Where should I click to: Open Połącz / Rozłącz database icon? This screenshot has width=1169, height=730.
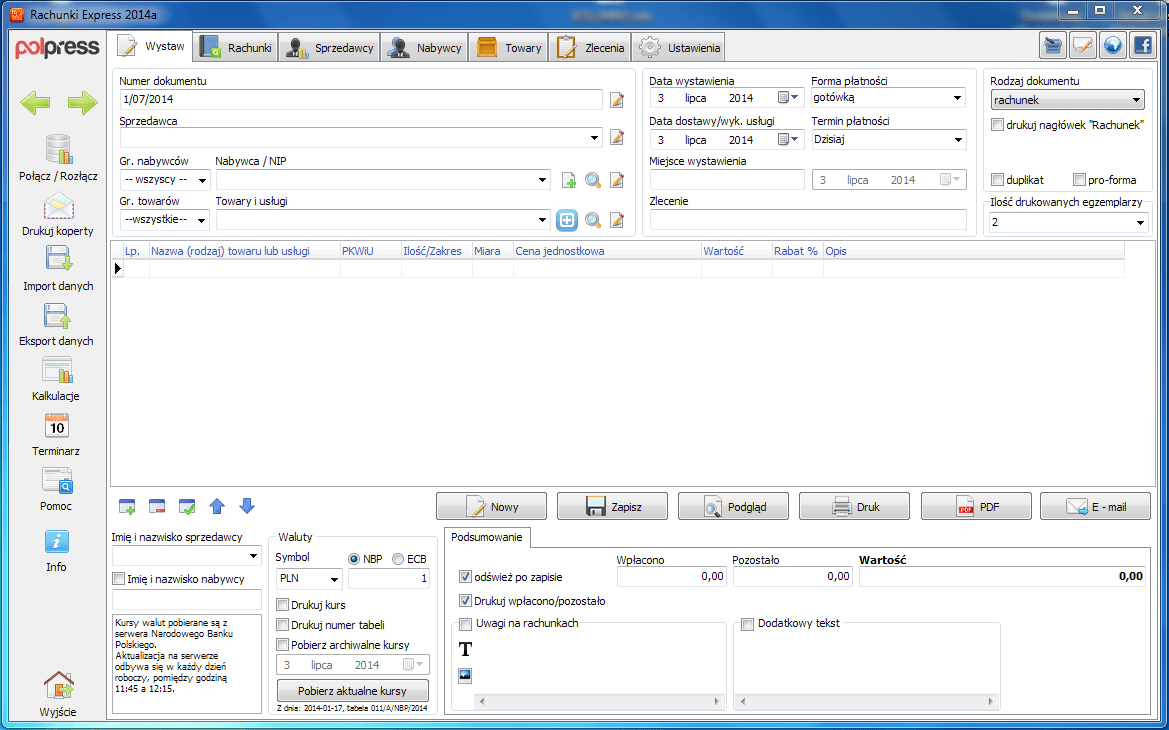[58, 149]
